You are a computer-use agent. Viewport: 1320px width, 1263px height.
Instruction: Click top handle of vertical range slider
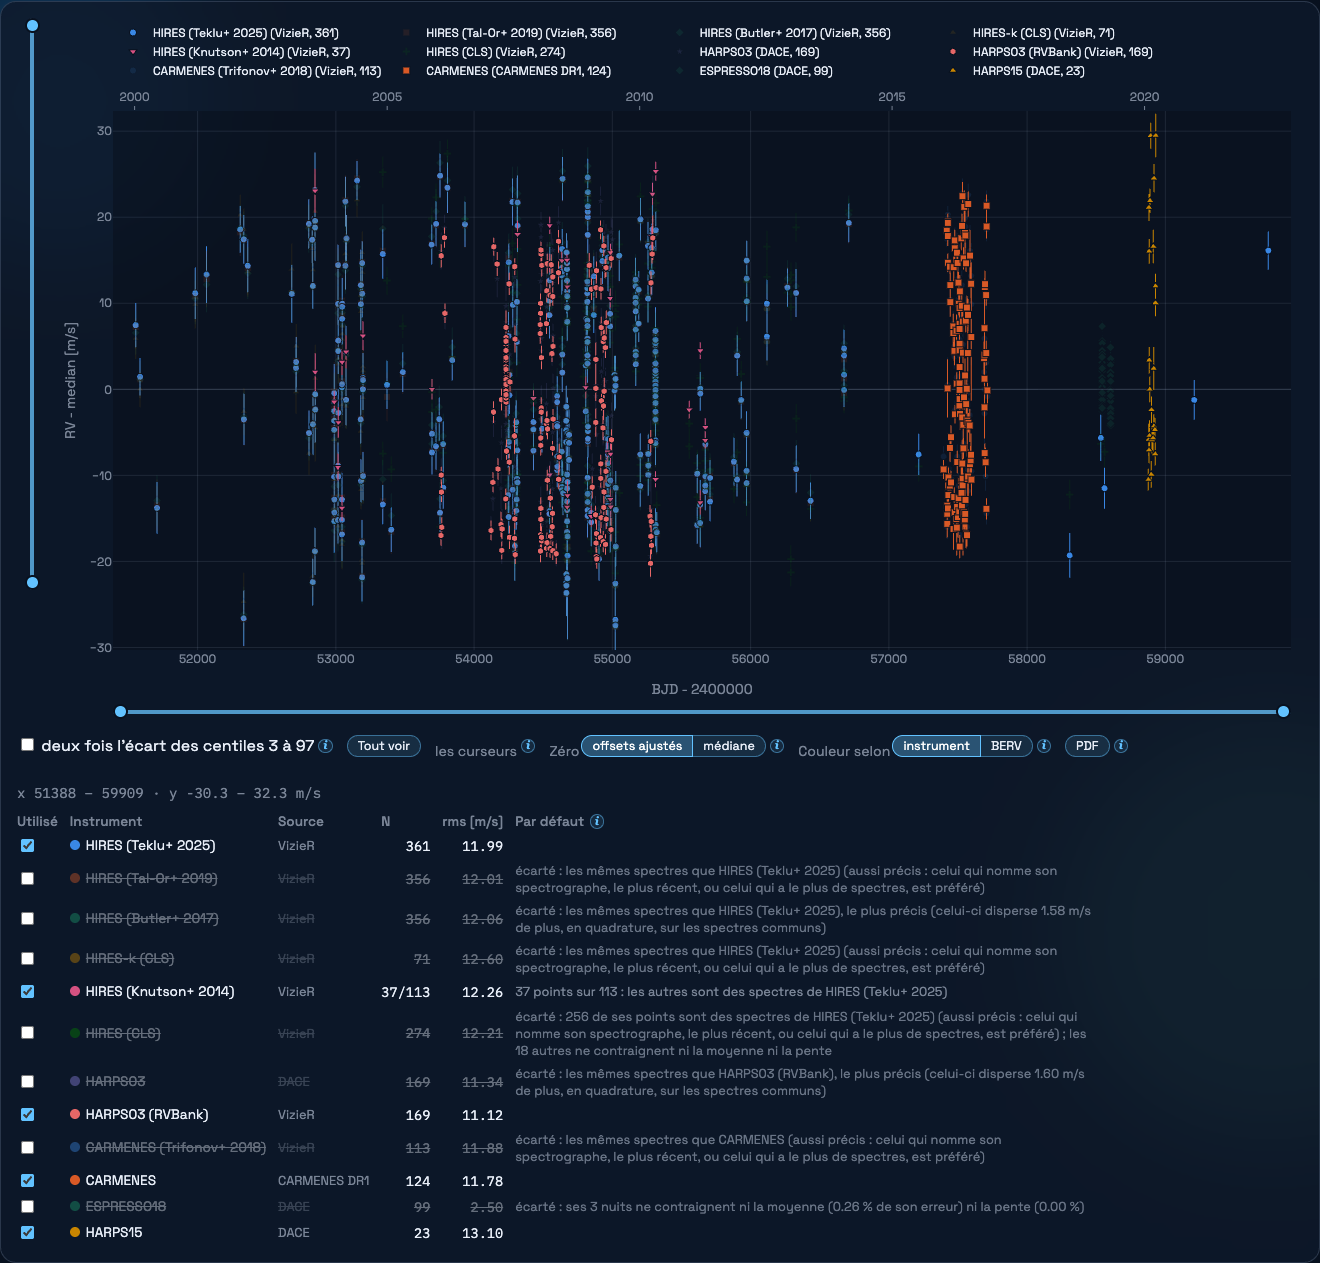[x=33, y=26]
